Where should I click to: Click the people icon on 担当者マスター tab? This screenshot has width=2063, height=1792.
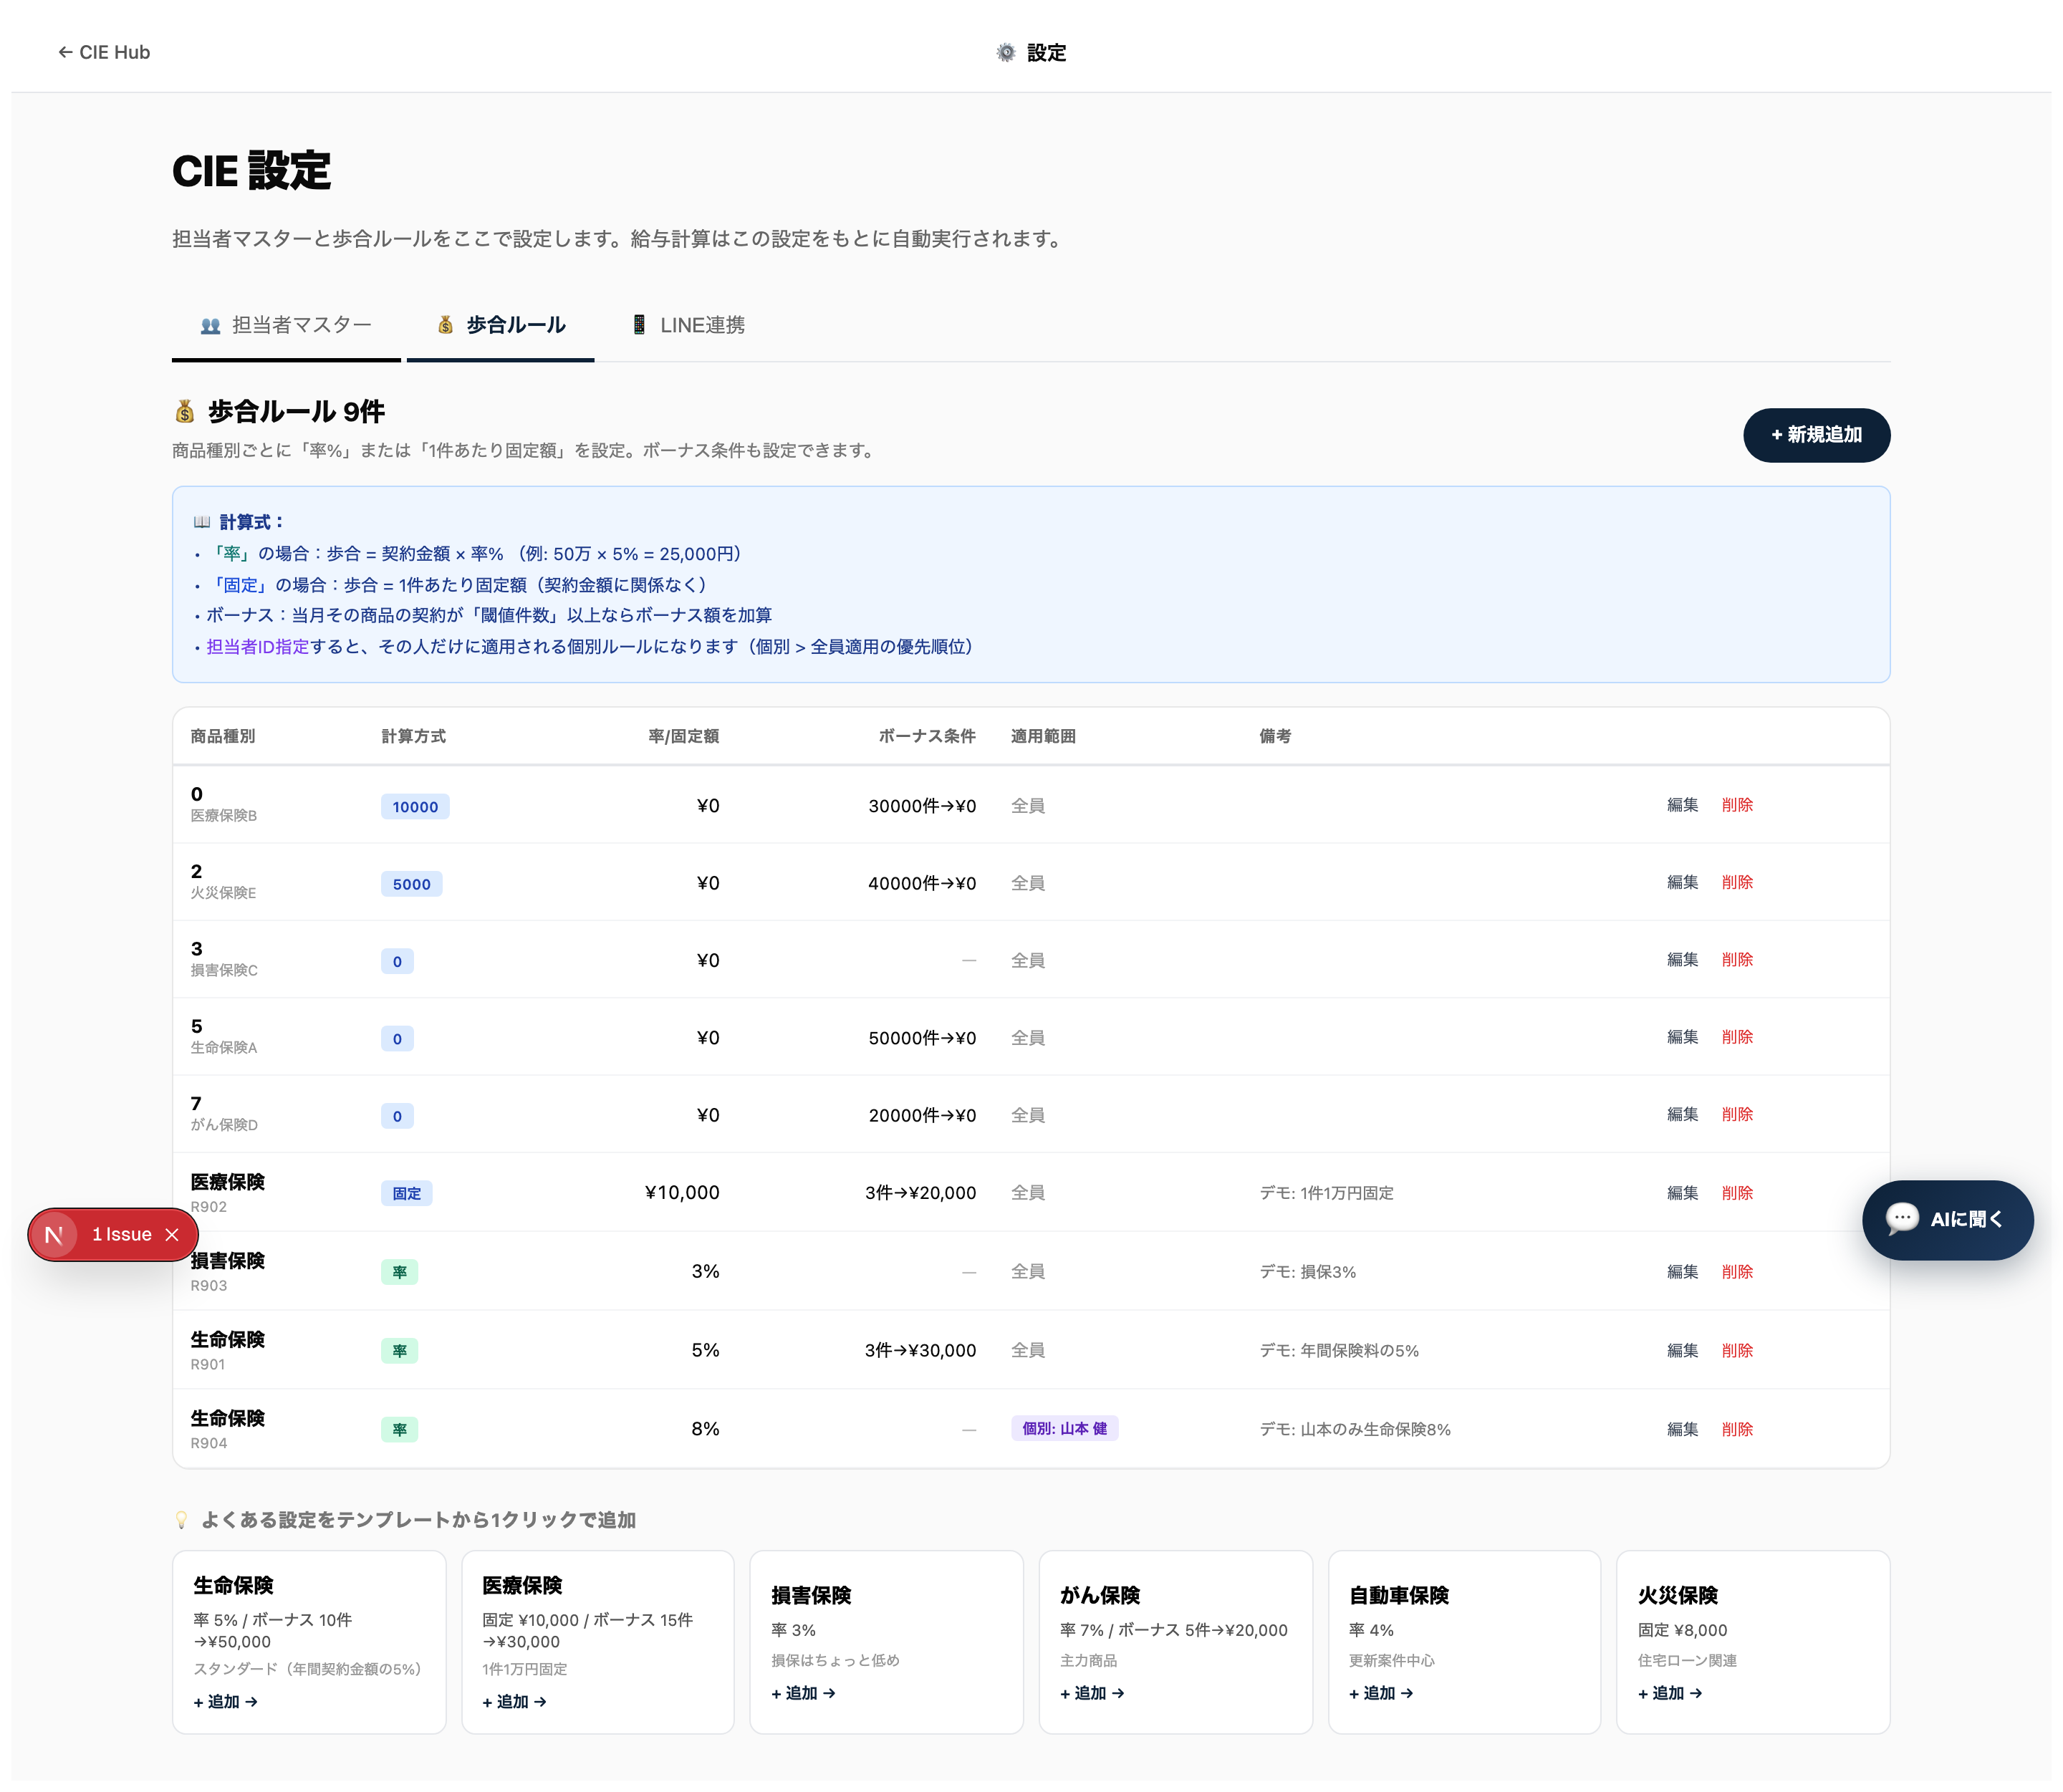[210, 326]
